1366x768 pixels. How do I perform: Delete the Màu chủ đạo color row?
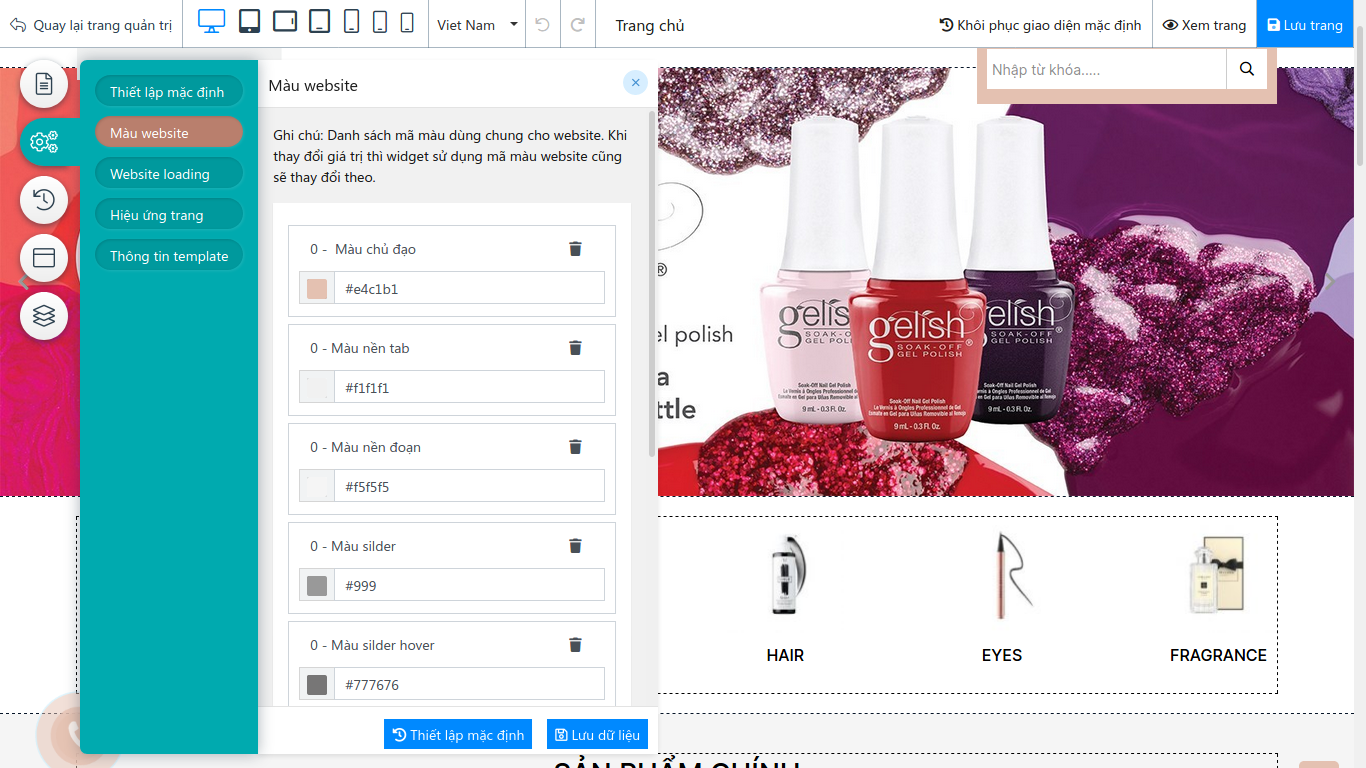(x=575, y=249)
